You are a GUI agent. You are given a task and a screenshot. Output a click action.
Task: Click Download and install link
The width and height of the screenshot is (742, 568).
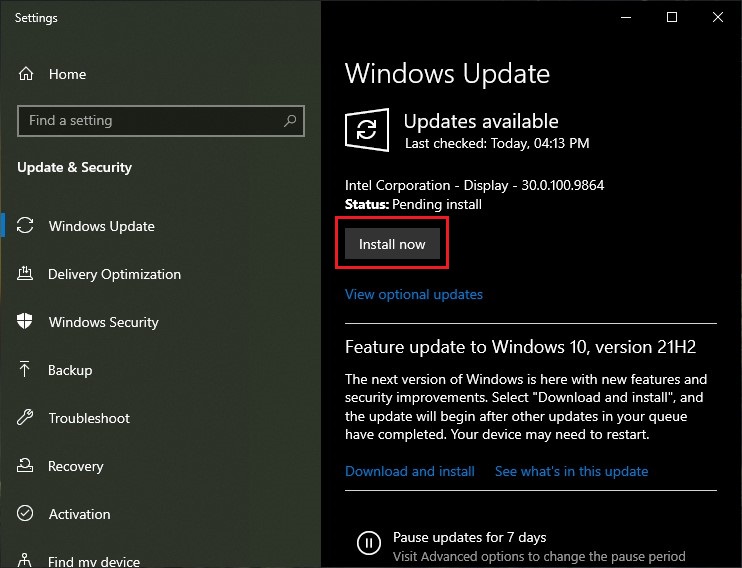tap(410, 471)
